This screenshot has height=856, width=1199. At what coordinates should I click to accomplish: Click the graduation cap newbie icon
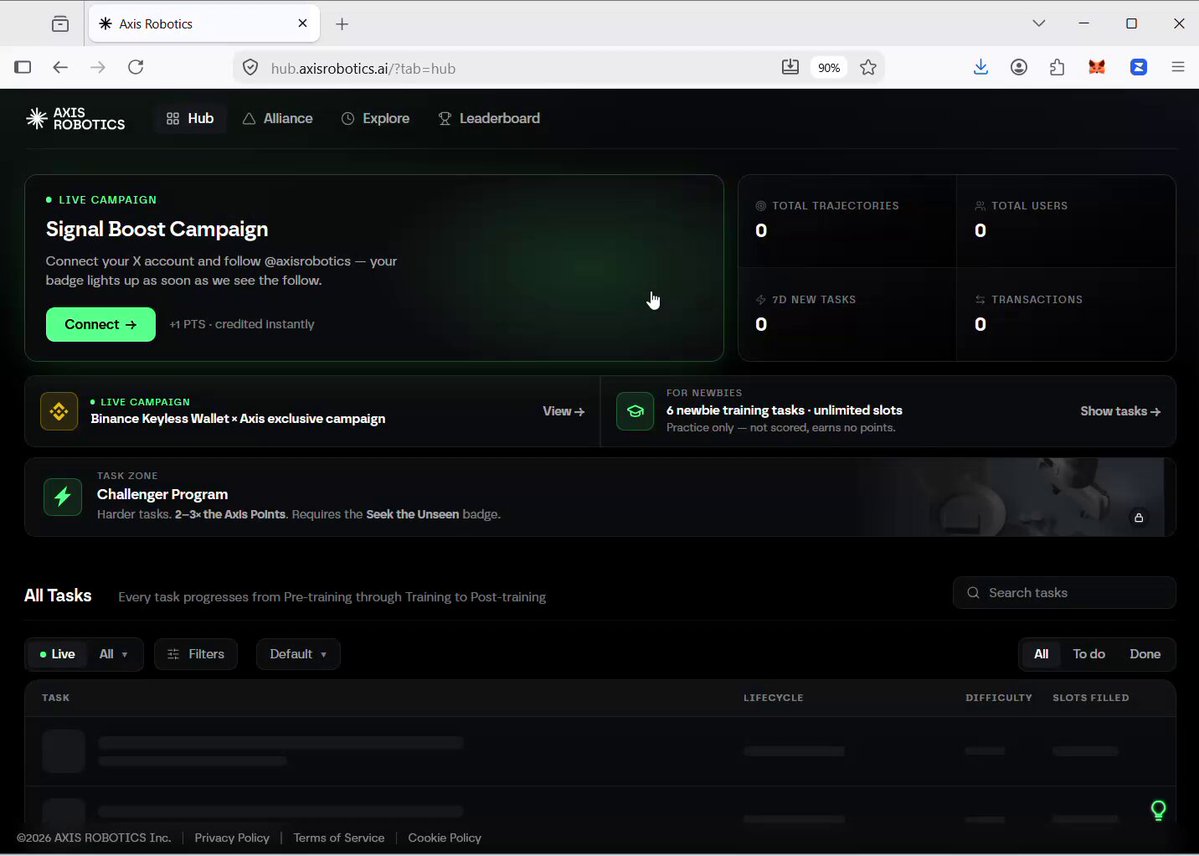point(635,412)
